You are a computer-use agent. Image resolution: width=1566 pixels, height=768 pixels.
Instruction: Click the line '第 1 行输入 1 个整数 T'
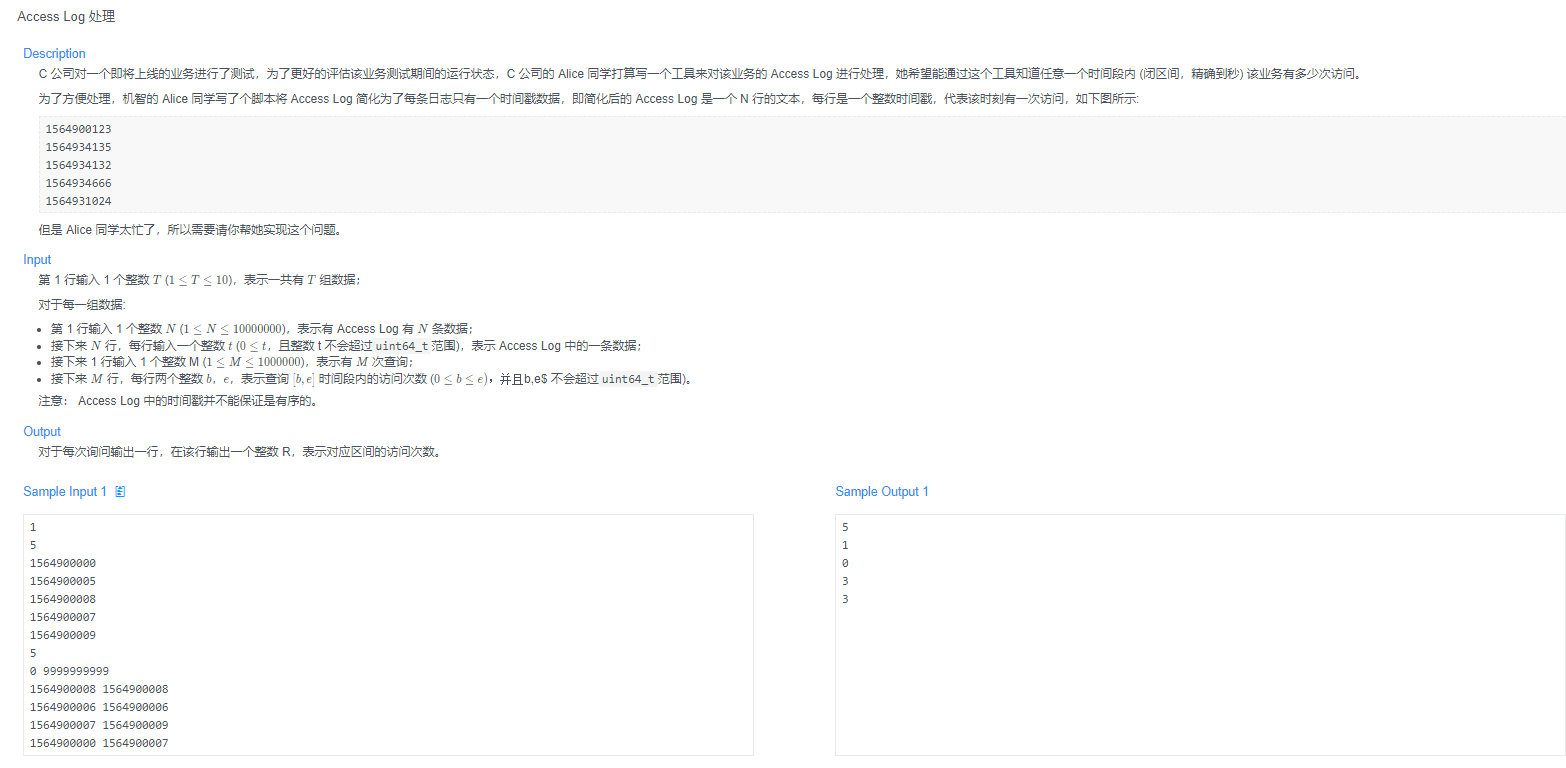coord(199,279)
